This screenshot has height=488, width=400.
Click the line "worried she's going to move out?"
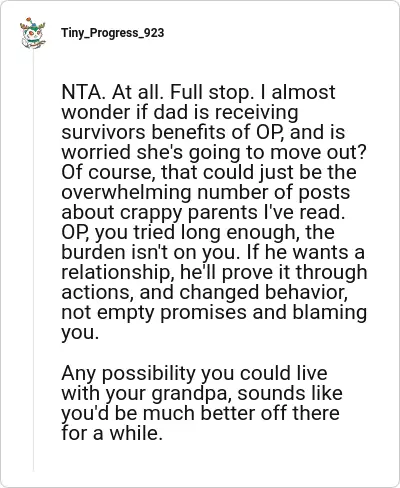214,152
